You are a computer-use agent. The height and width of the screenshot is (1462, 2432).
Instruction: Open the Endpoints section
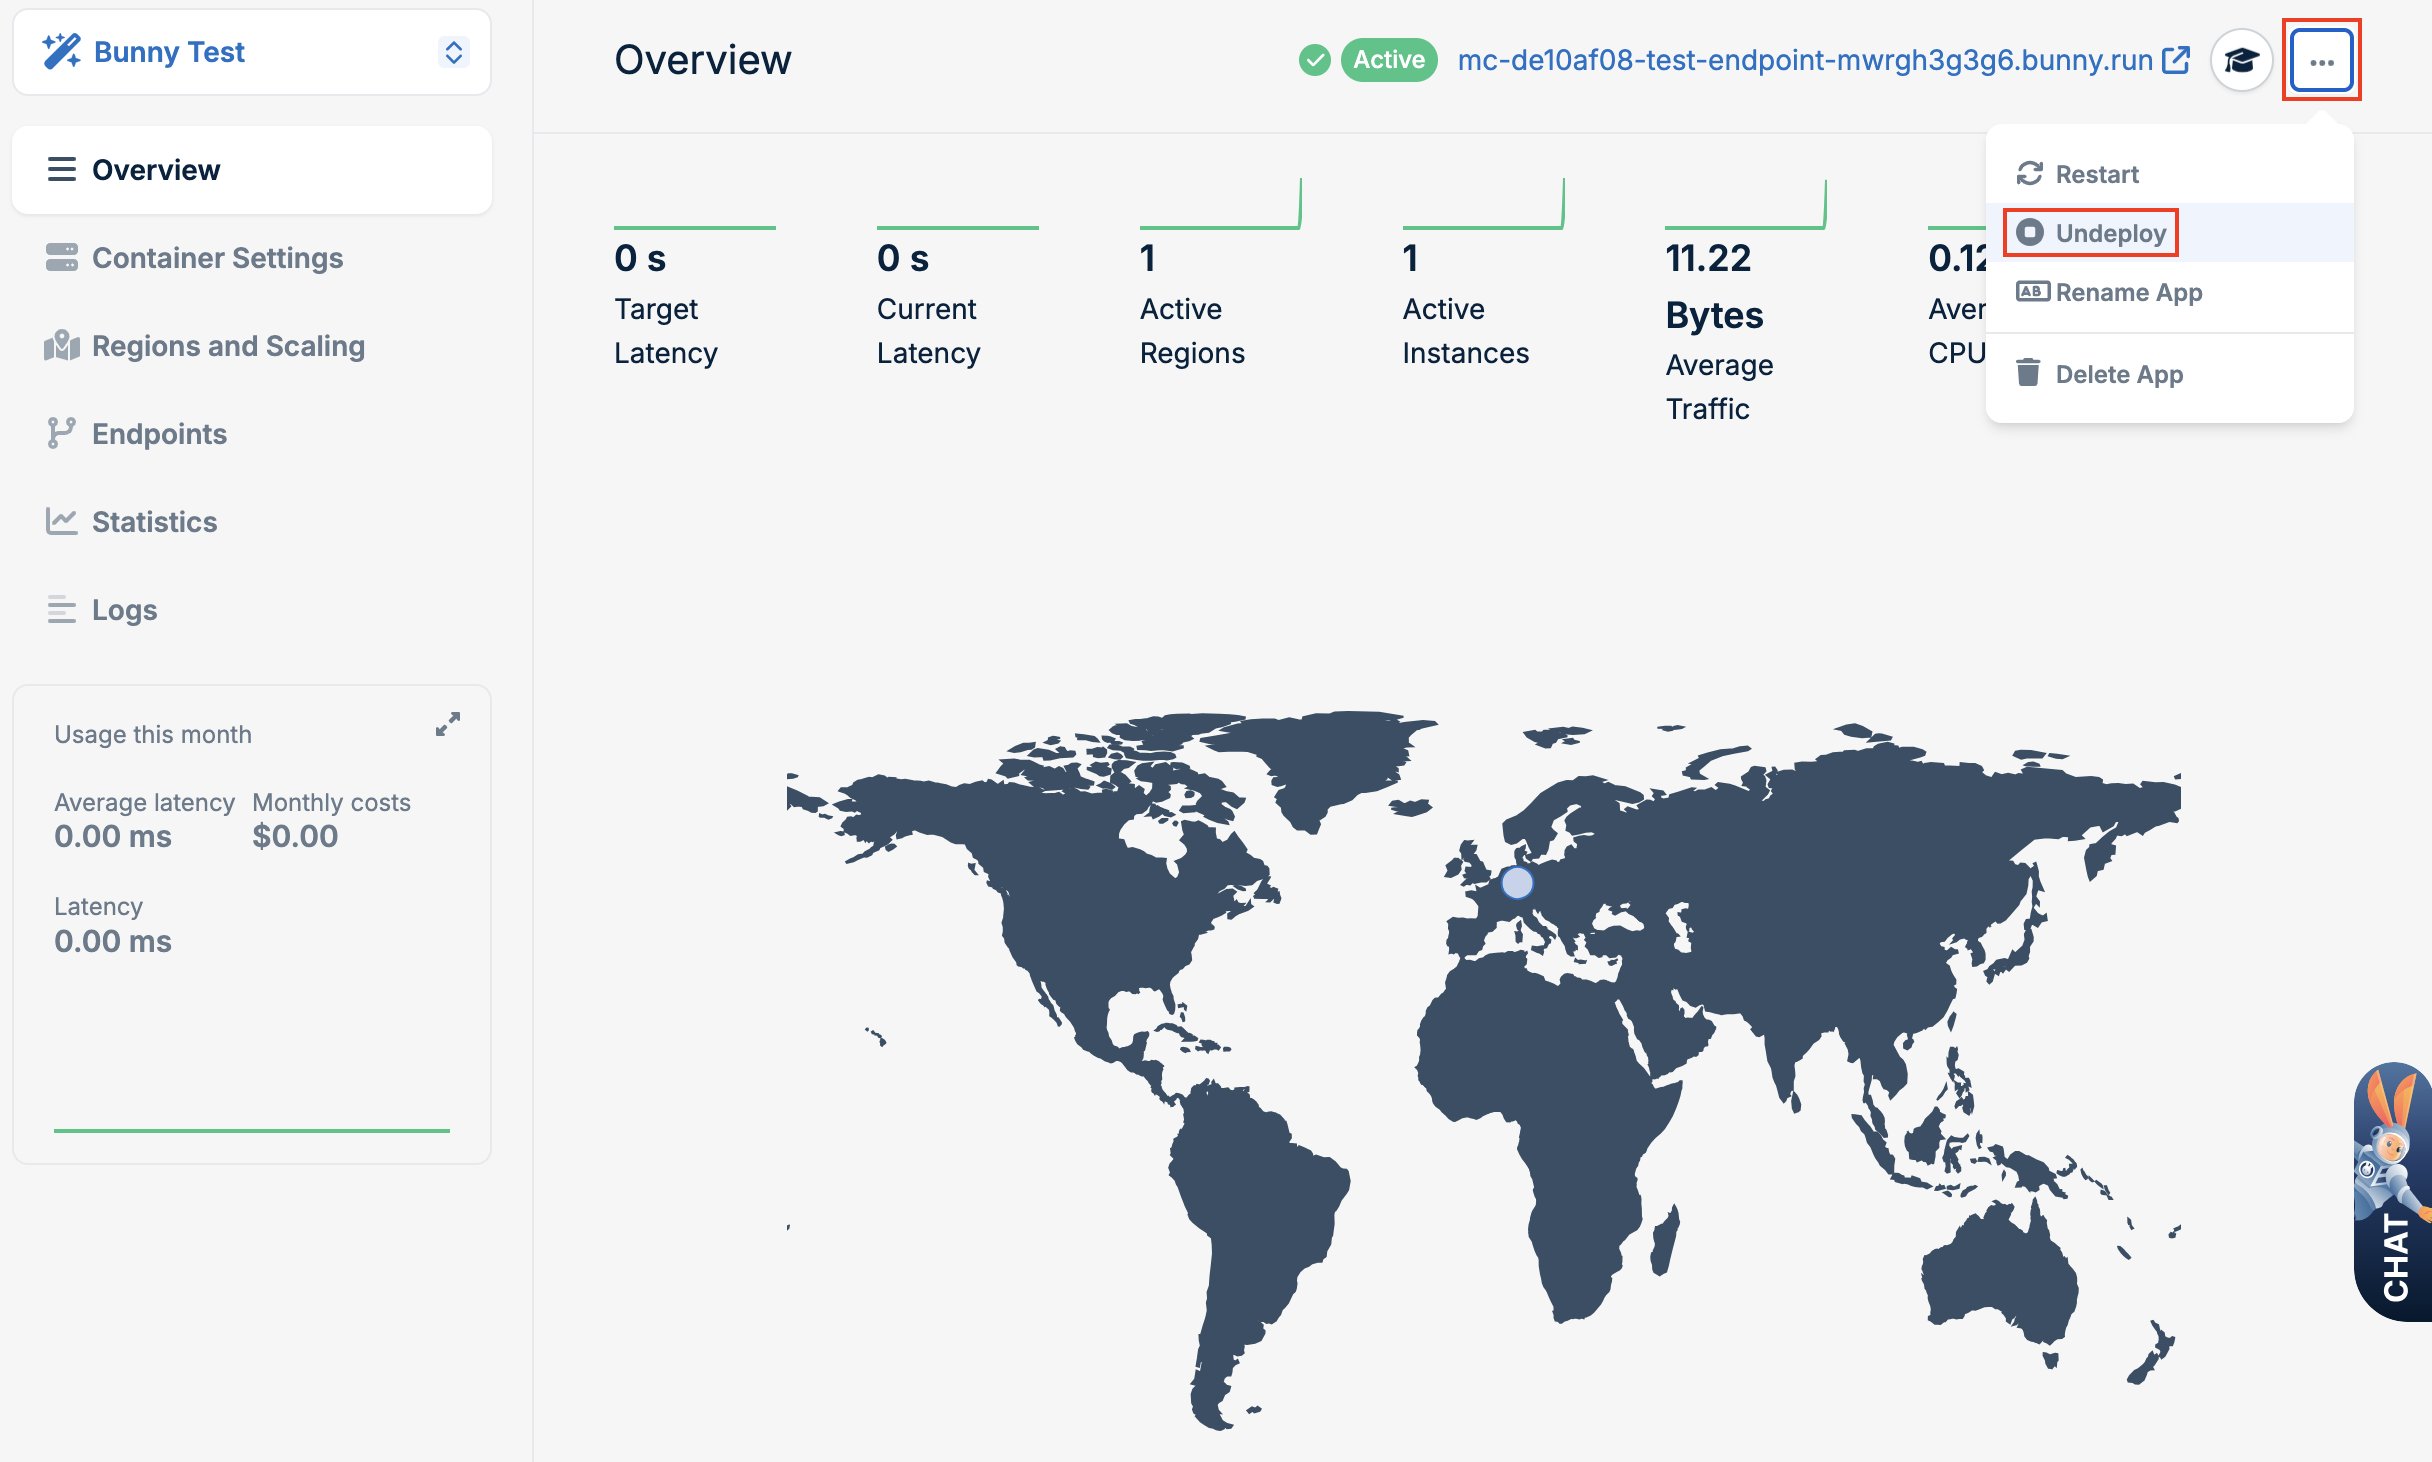pyautogui.click(x=159, y=434)
